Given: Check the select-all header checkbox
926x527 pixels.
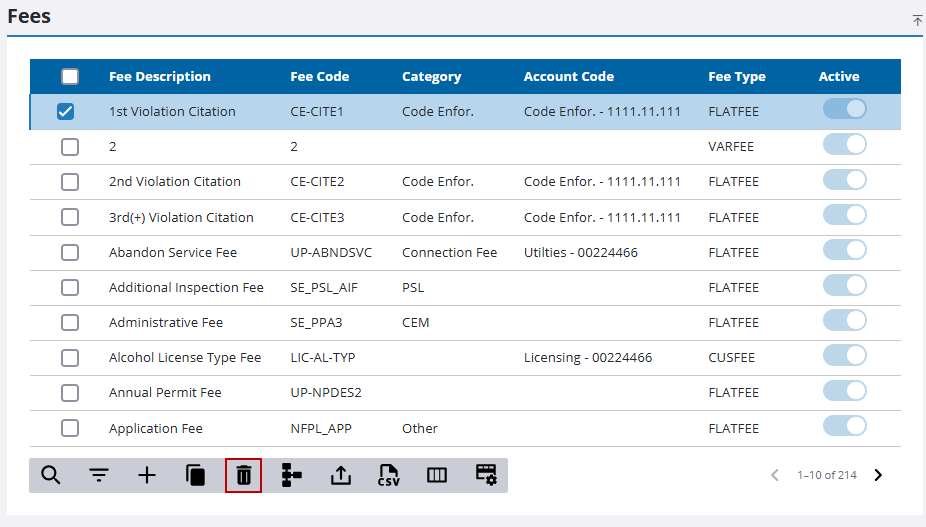Looking at the screenshot, I should pos(70,77).
